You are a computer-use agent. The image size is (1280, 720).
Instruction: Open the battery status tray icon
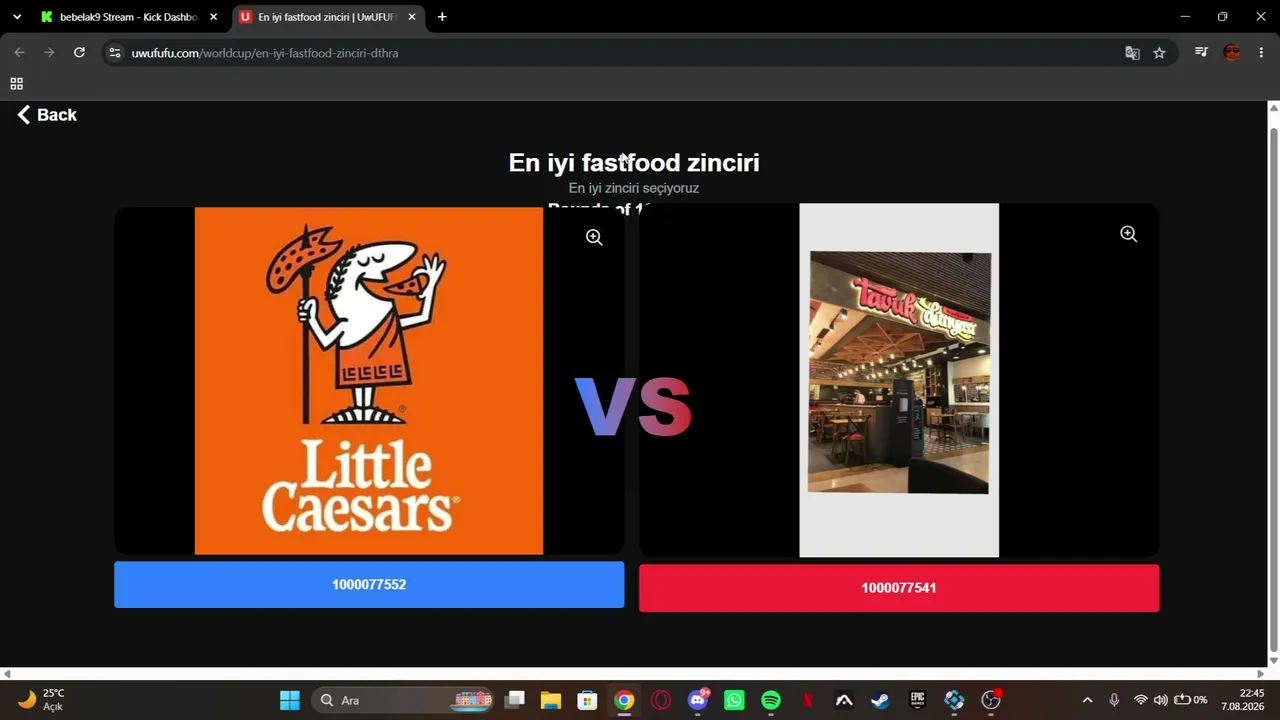(1190, 700)
